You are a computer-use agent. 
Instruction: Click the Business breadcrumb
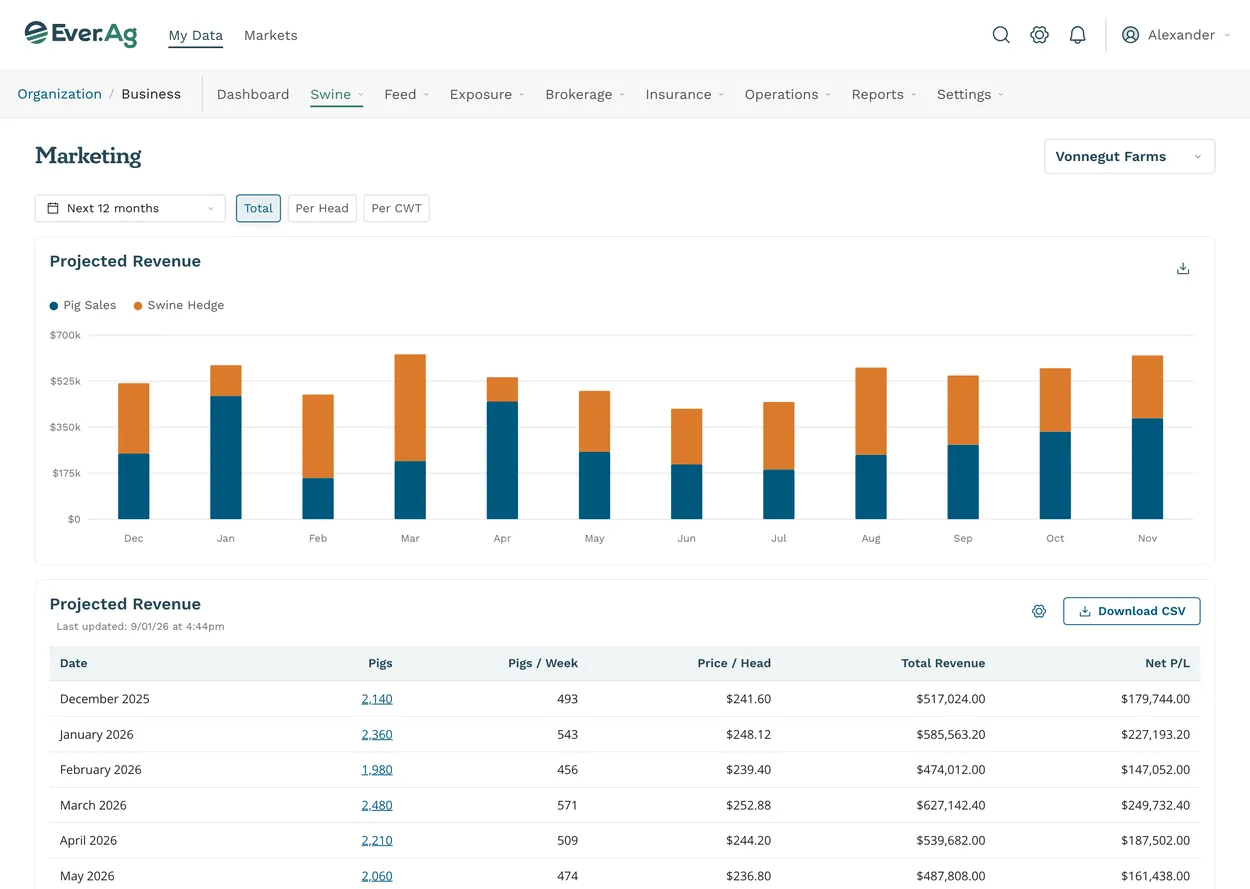[x=151, y=94]
